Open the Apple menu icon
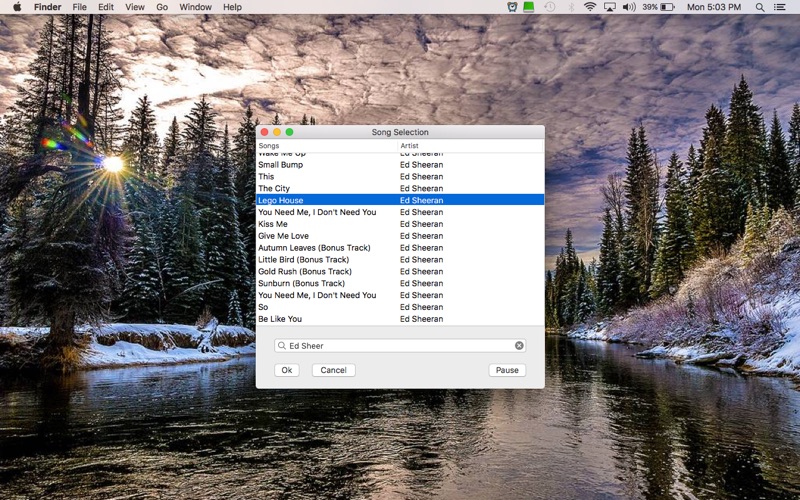The image size is (800, 500). coord(17,7)
